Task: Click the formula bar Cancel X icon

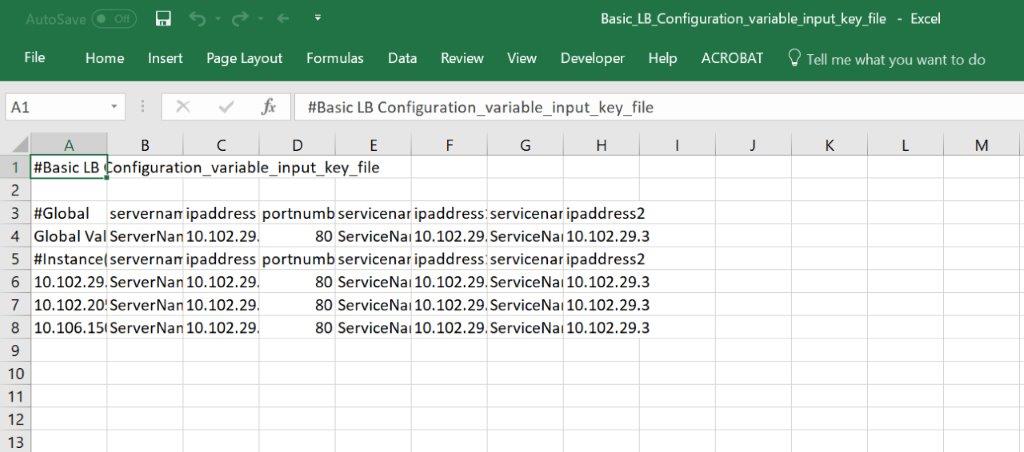Action: (x=183, y=107)
